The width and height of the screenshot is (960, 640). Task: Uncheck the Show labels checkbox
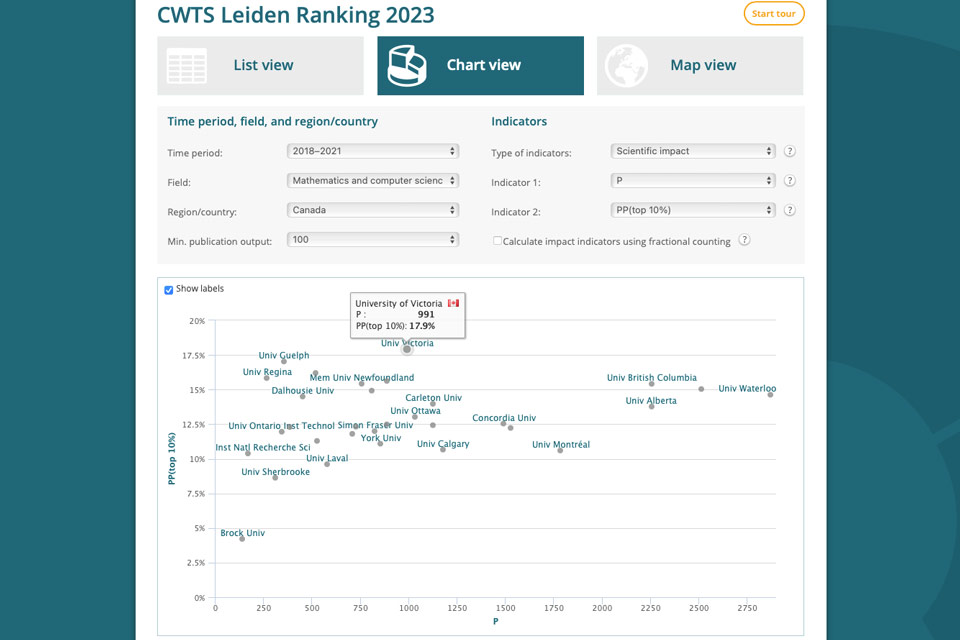(x=168, y=290)
